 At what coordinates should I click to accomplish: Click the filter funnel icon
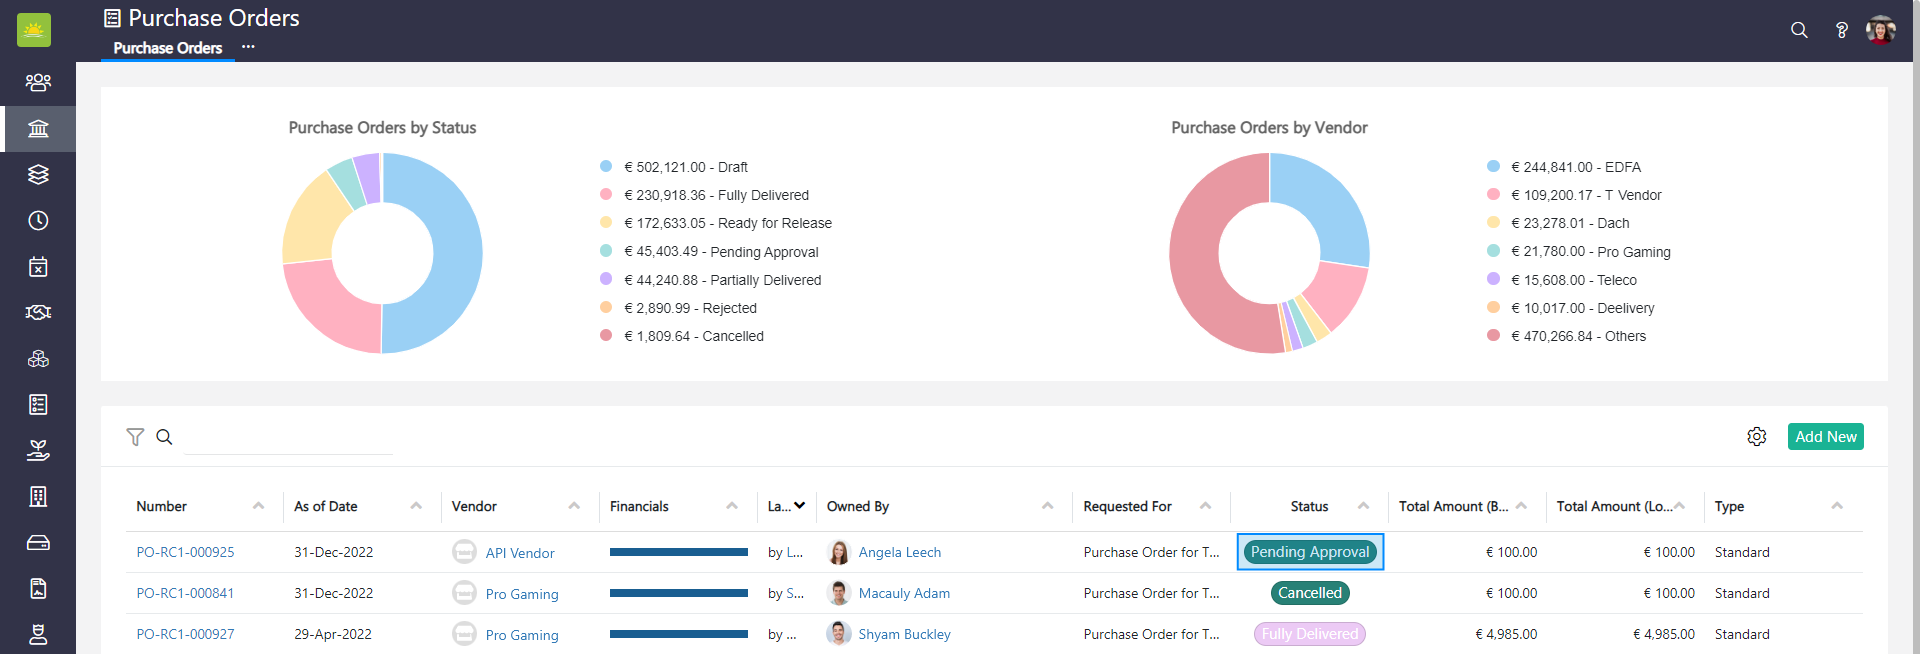[x=135, y=437]
